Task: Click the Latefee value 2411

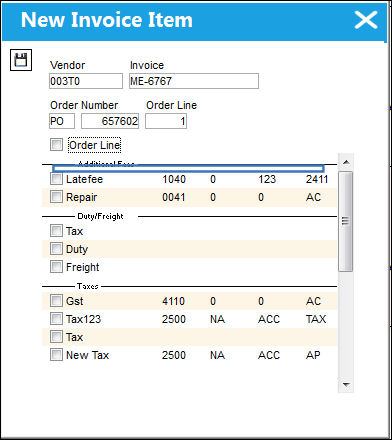Action: click(x=317, y=179)
